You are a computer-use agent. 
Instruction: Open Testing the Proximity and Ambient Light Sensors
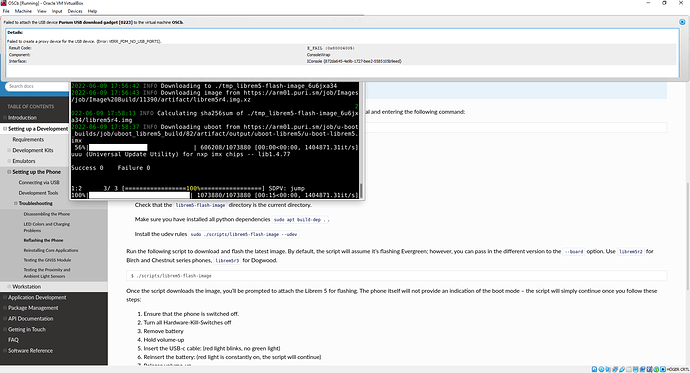coord(47,273)
